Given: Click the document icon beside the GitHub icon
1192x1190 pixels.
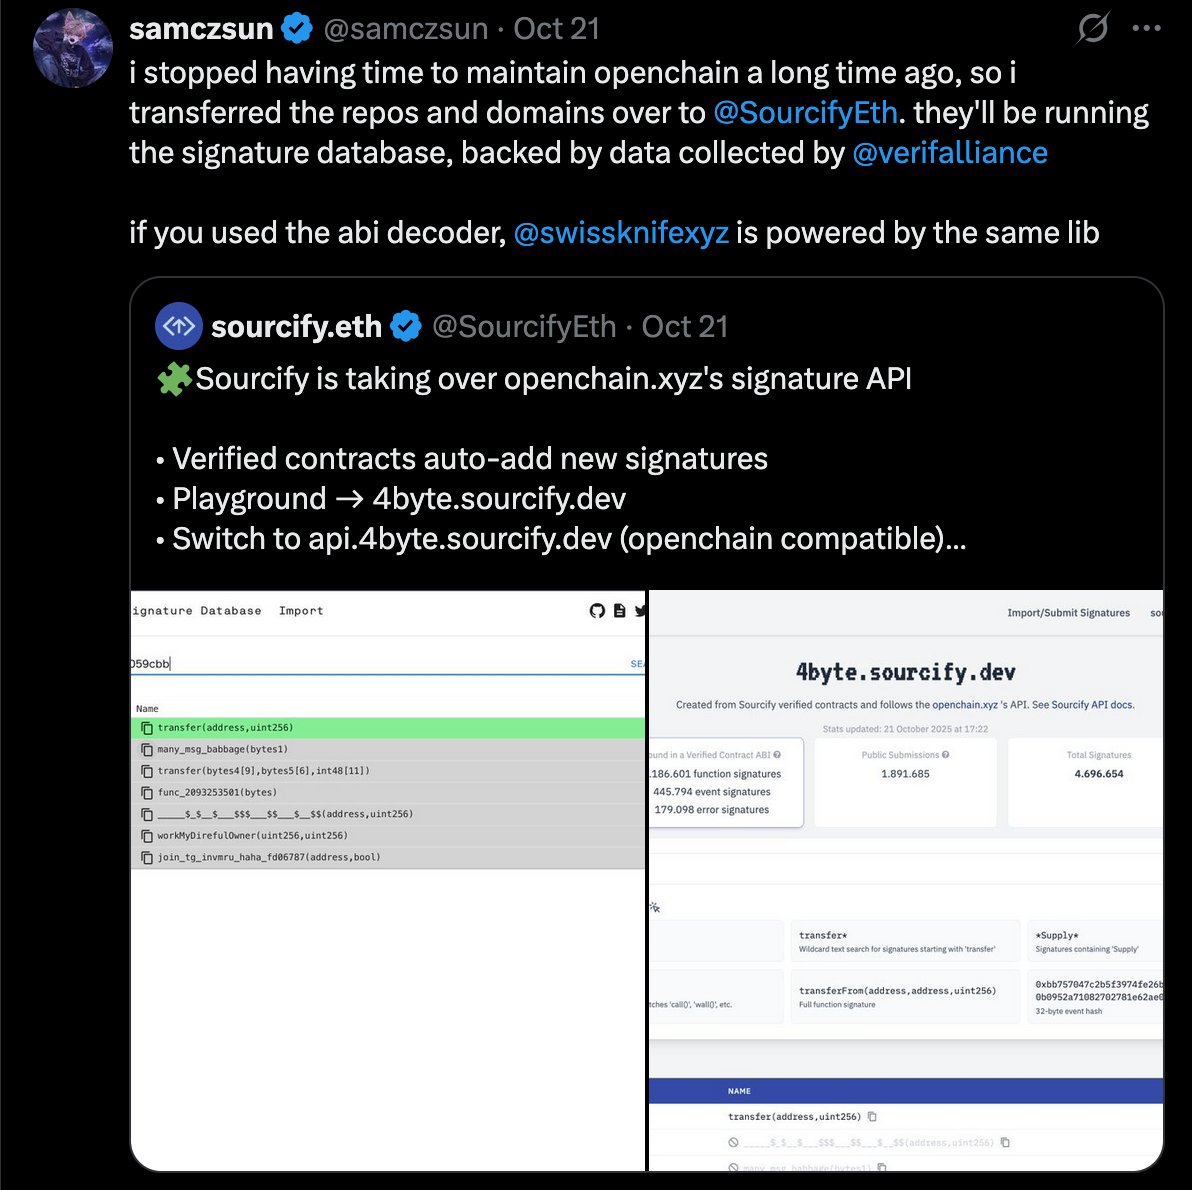Looking at the screenshot, I should point(619,611).
